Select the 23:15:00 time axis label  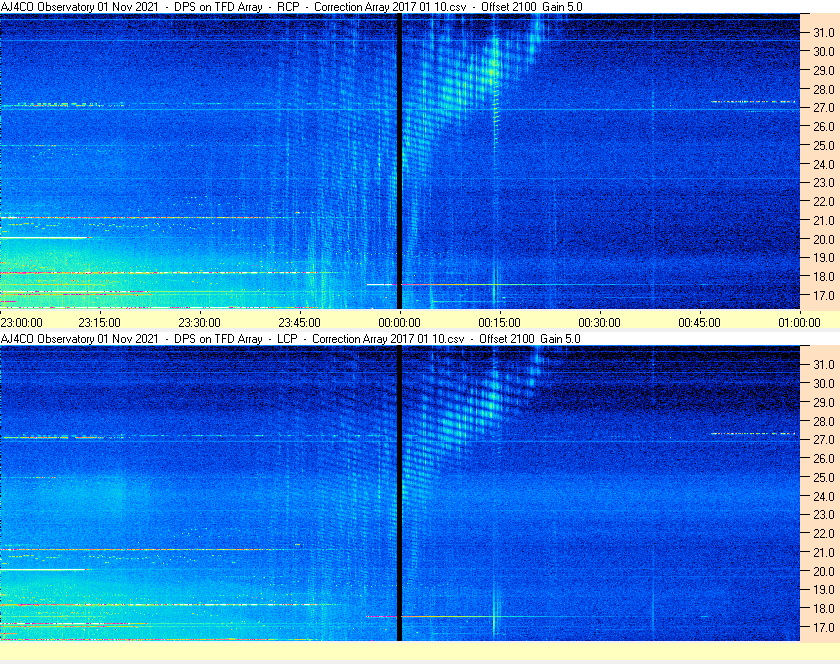pyautogui.click(x=100, y=323)
